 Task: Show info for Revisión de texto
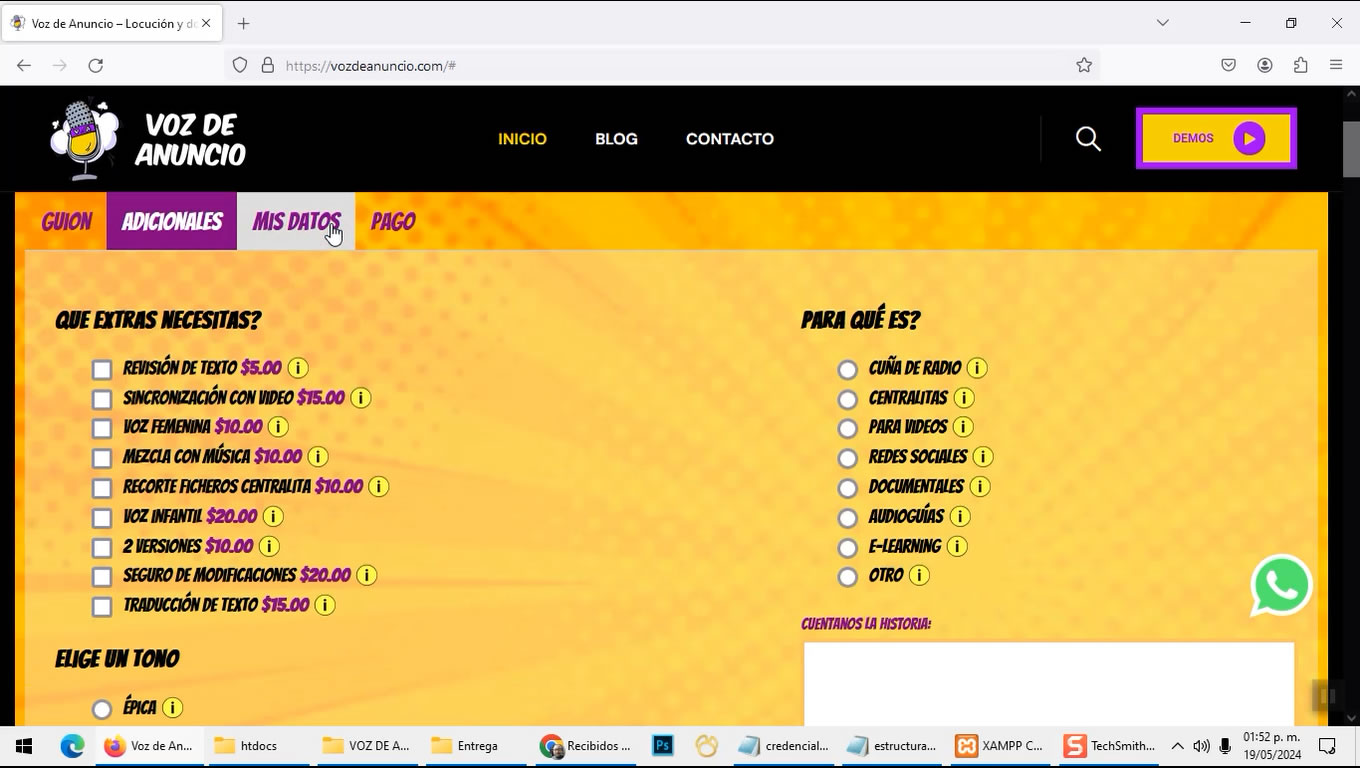[x=298, y=368]
